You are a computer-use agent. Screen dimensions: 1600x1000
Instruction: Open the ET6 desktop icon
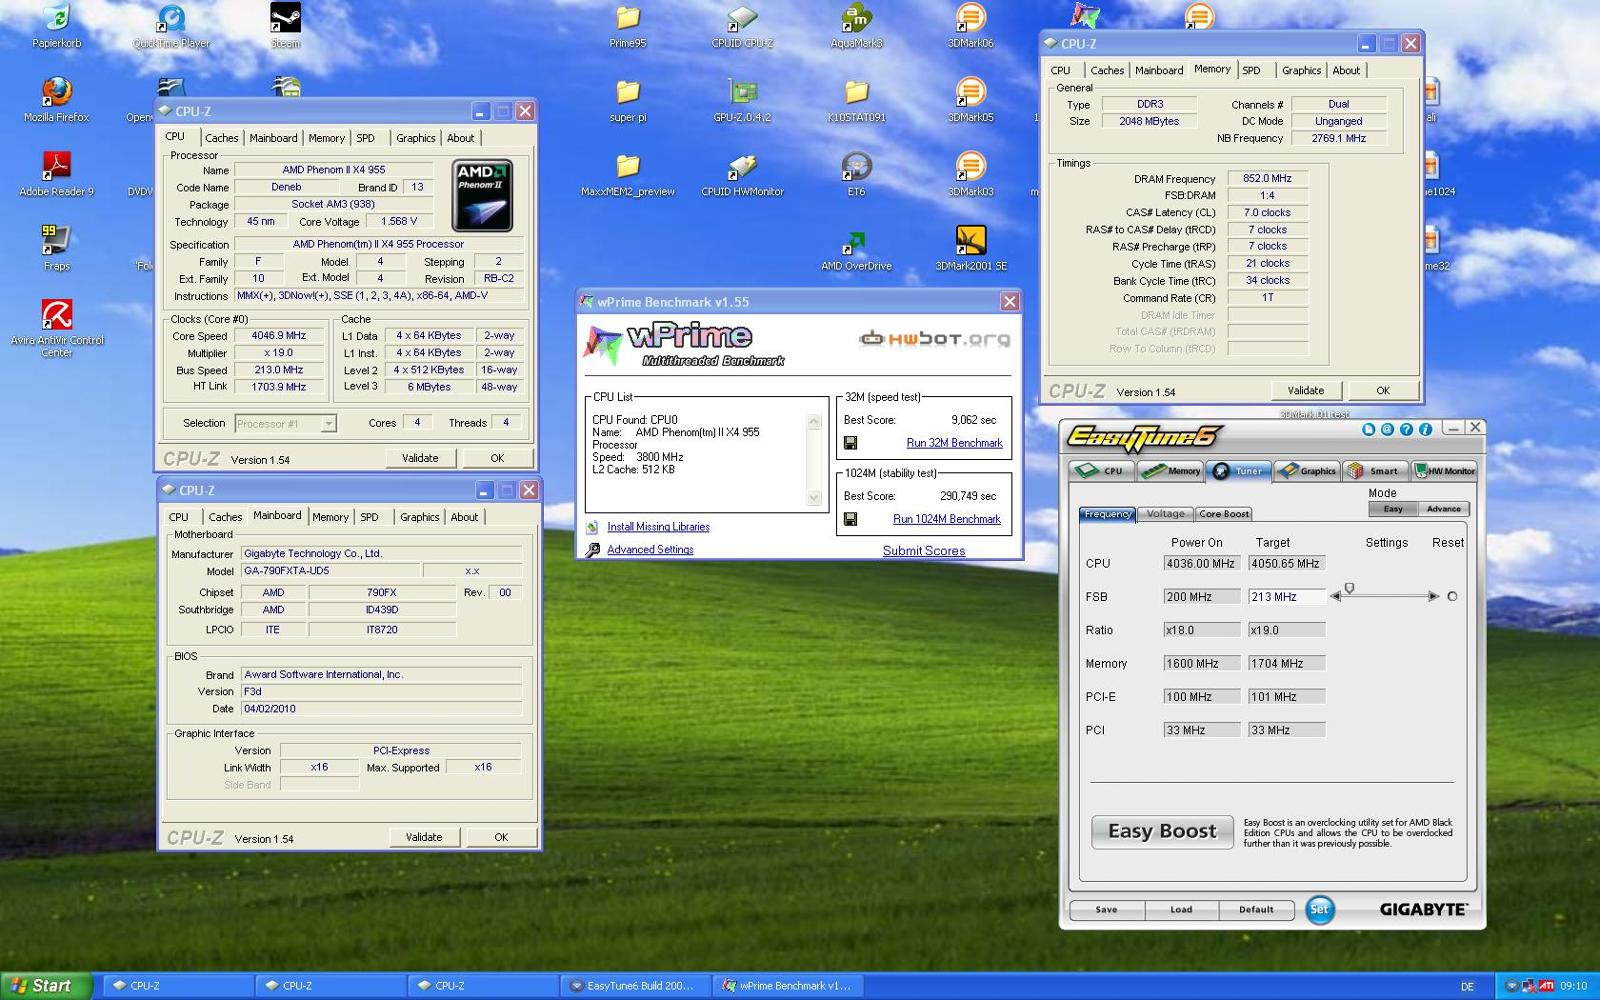click(856, 174)
